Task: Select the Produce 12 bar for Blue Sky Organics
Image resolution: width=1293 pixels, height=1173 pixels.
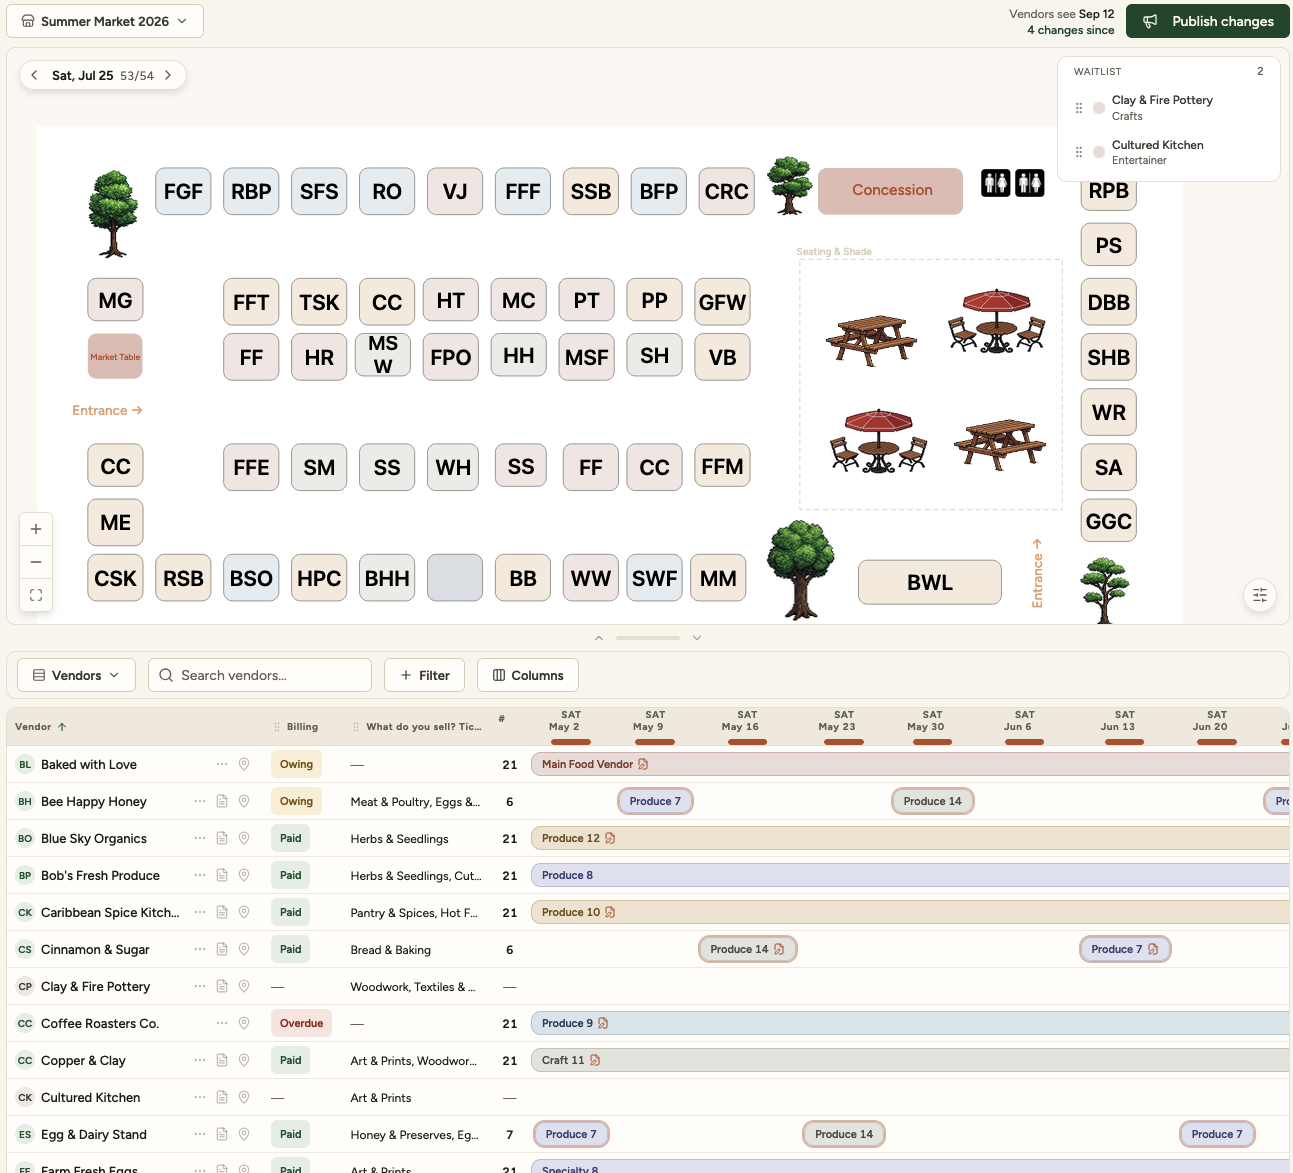Action: coord(910,838)
